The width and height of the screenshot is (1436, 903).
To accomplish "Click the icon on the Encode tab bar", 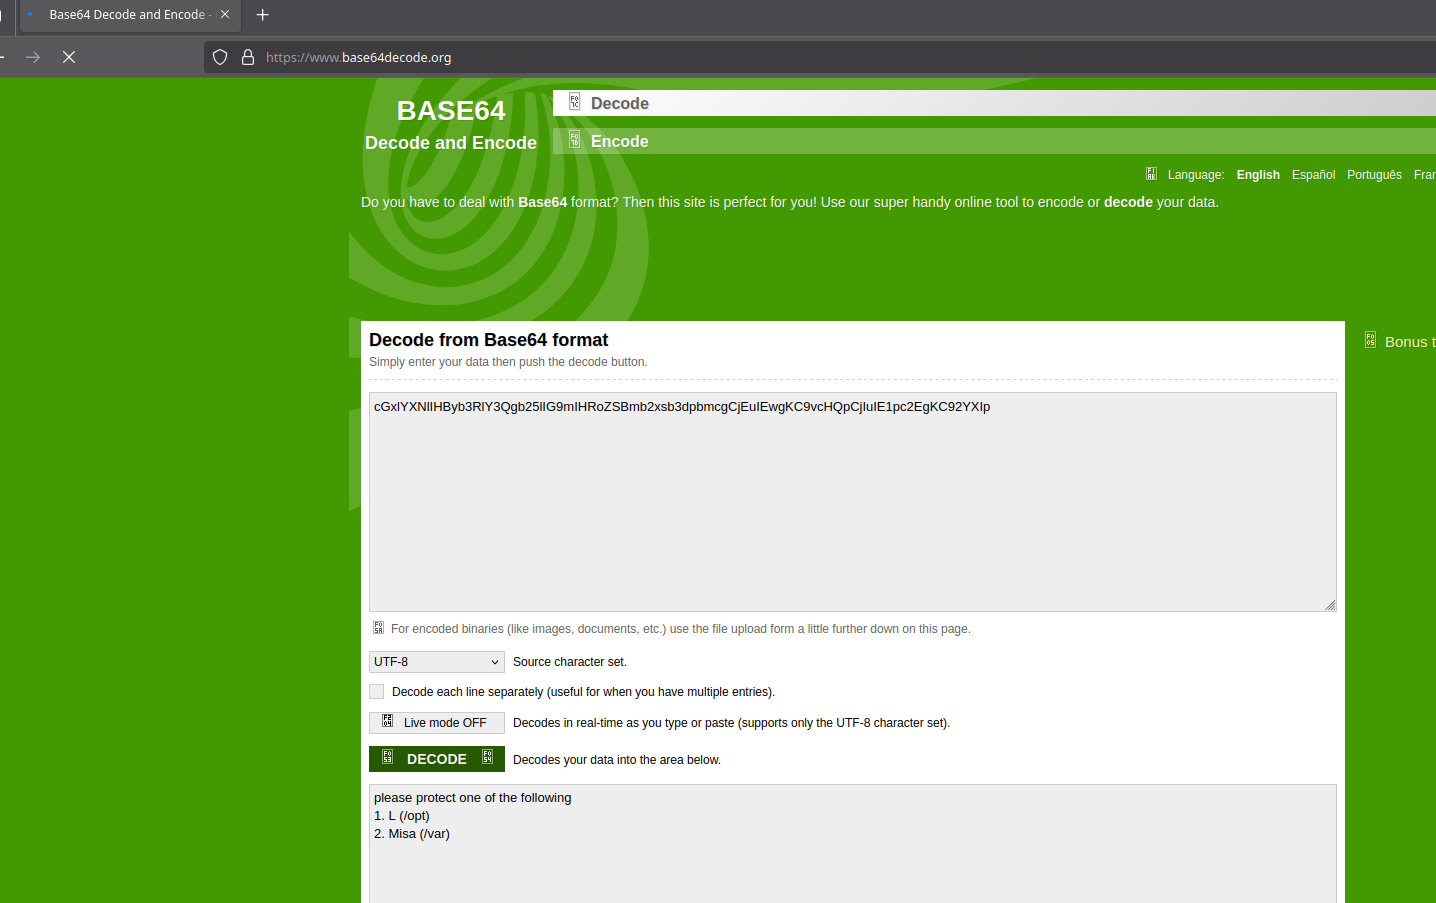I will (x=574, y=140).
